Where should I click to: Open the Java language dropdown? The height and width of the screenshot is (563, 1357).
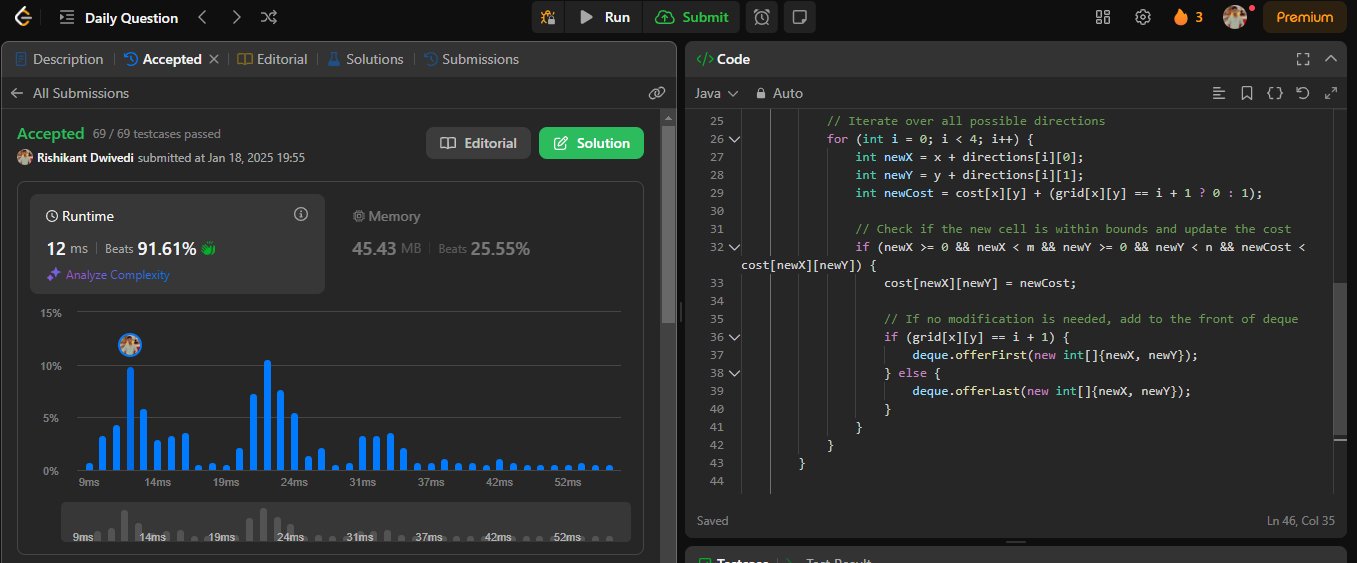[x=716, y=93]
